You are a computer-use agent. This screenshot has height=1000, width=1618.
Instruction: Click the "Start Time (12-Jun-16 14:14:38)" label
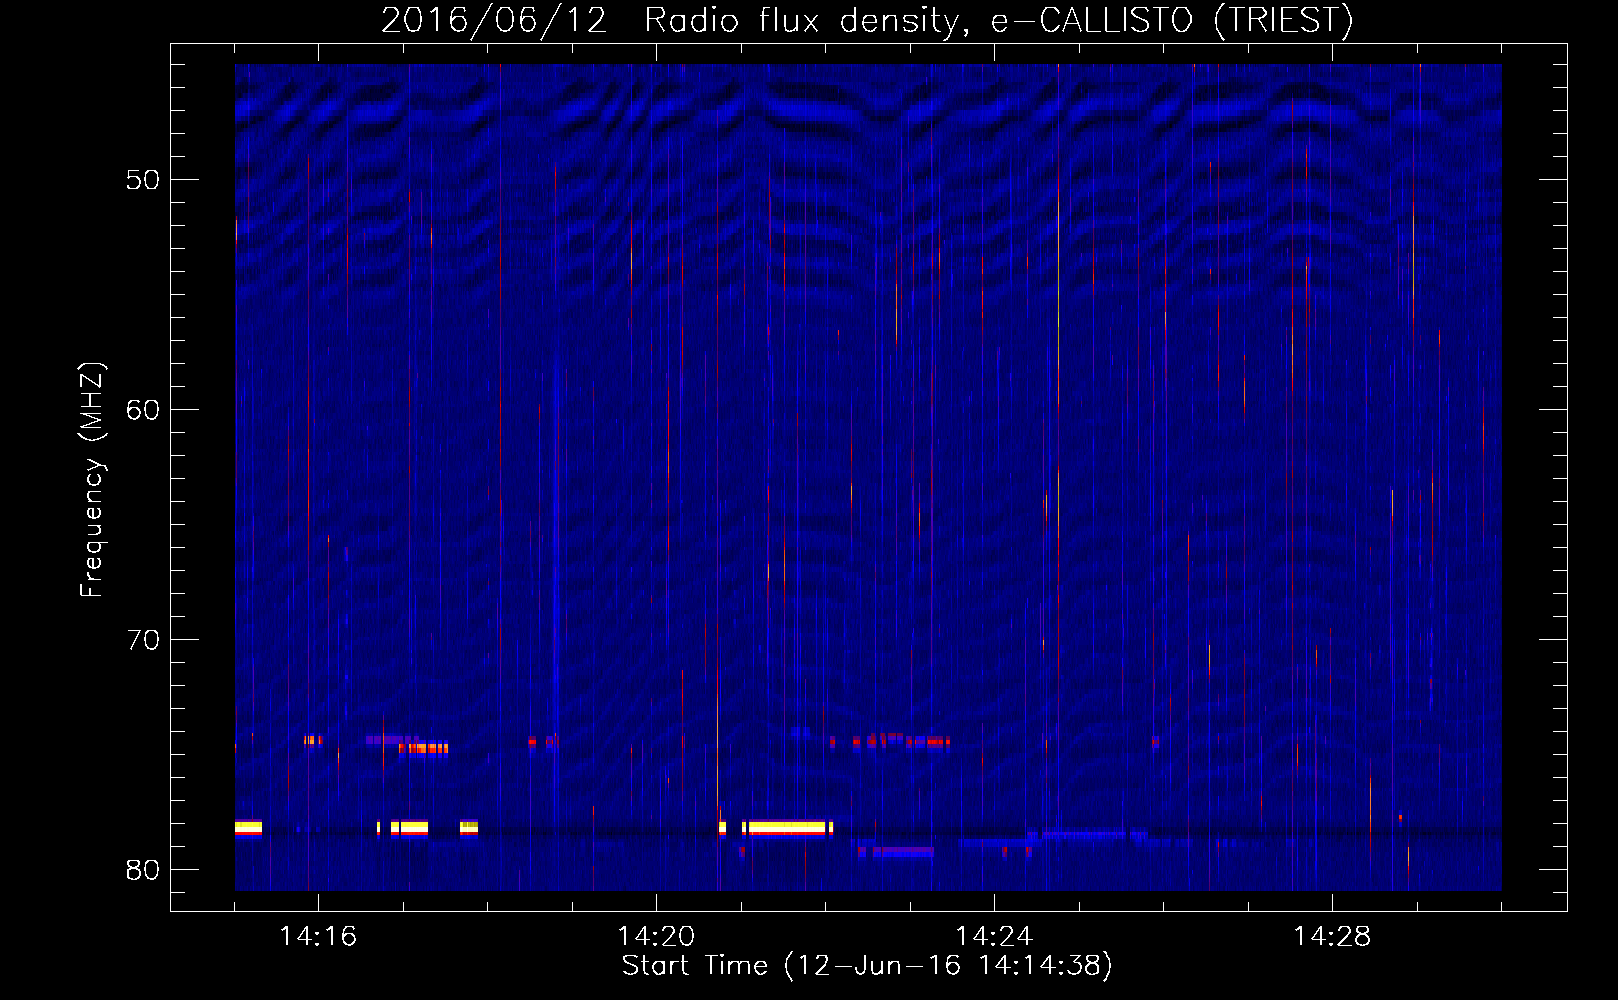tap(867, 966)
